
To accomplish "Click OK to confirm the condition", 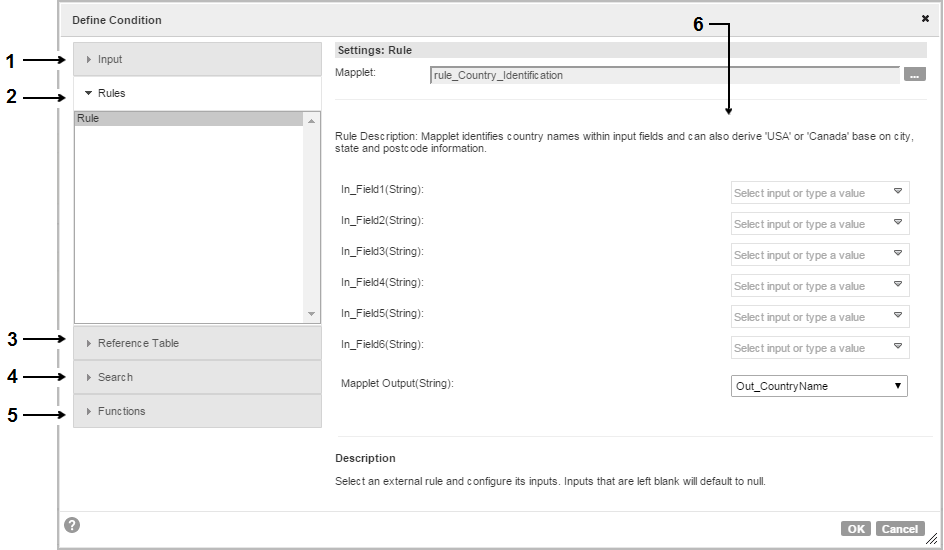I will click(x=856, y=529).
